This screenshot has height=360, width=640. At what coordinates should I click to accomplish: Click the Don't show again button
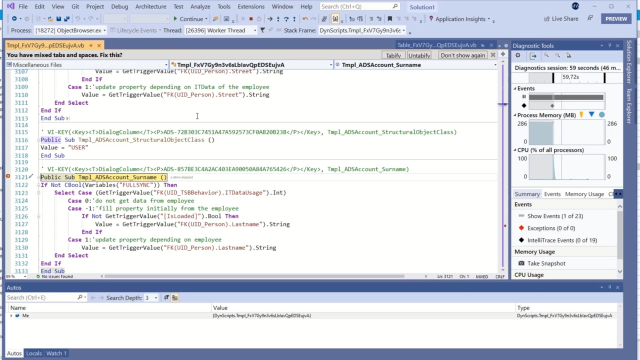[x=462, y=55]
